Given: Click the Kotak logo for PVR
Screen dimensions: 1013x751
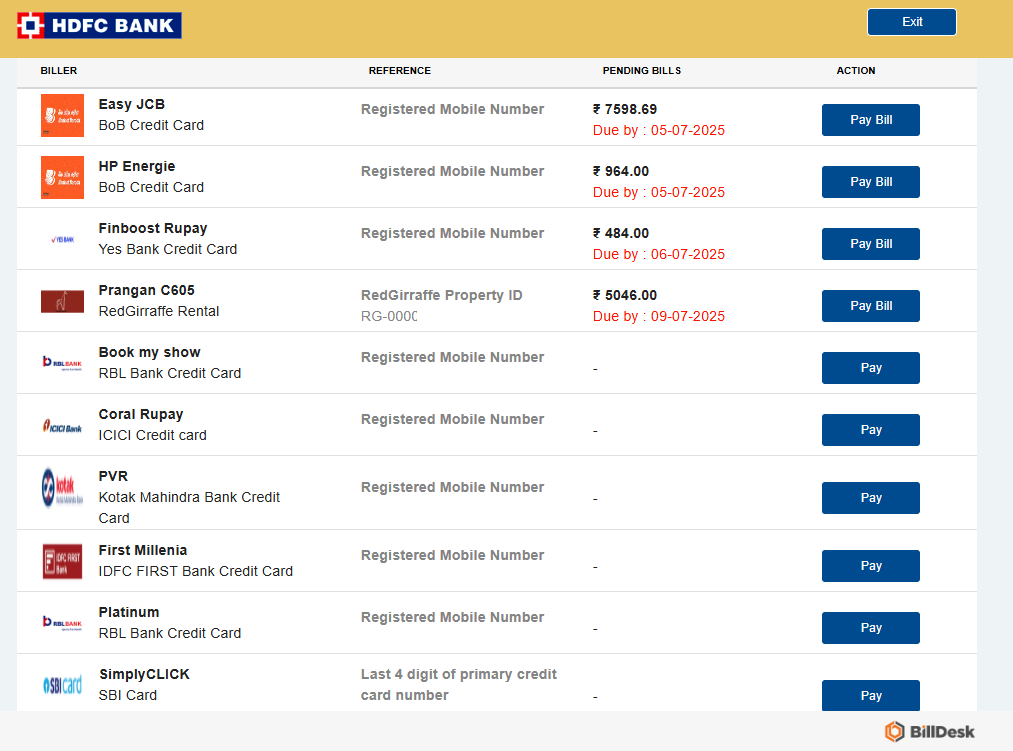Looking at the screenshot, I should click(x=62, y=487).
